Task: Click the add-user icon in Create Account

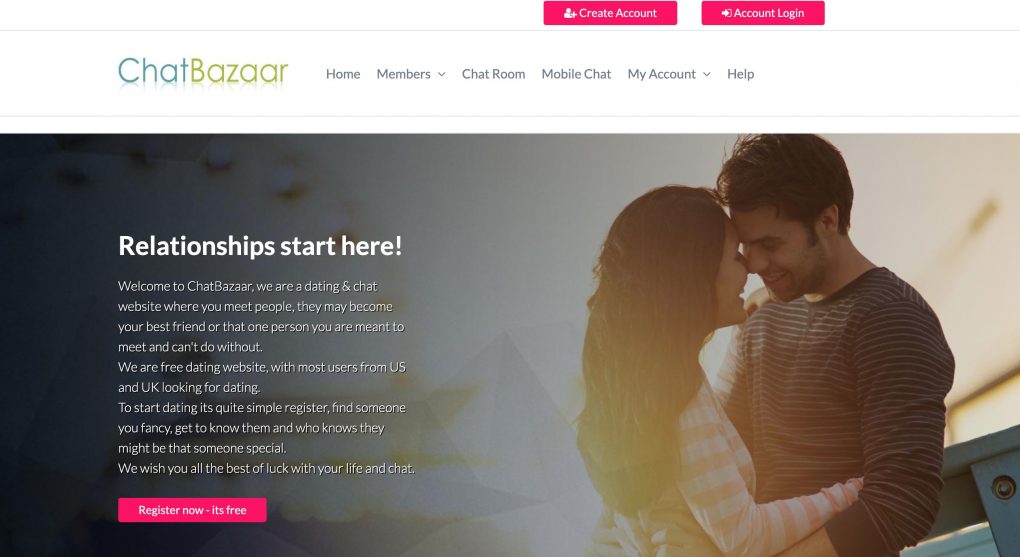Action: [x=570, y=13]
